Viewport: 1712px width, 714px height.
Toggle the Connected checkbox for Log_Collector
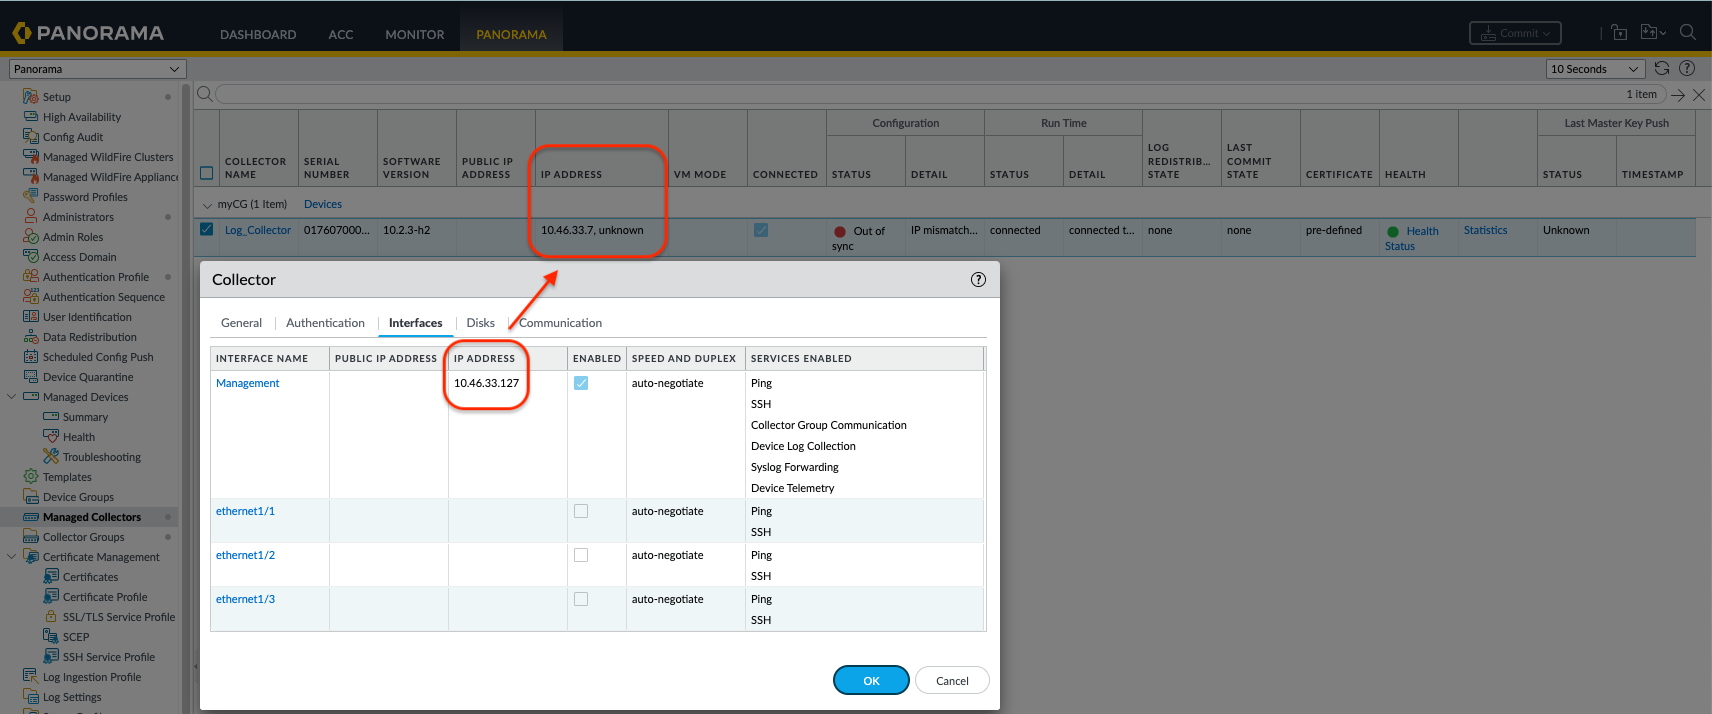click(x=761, y=230)
